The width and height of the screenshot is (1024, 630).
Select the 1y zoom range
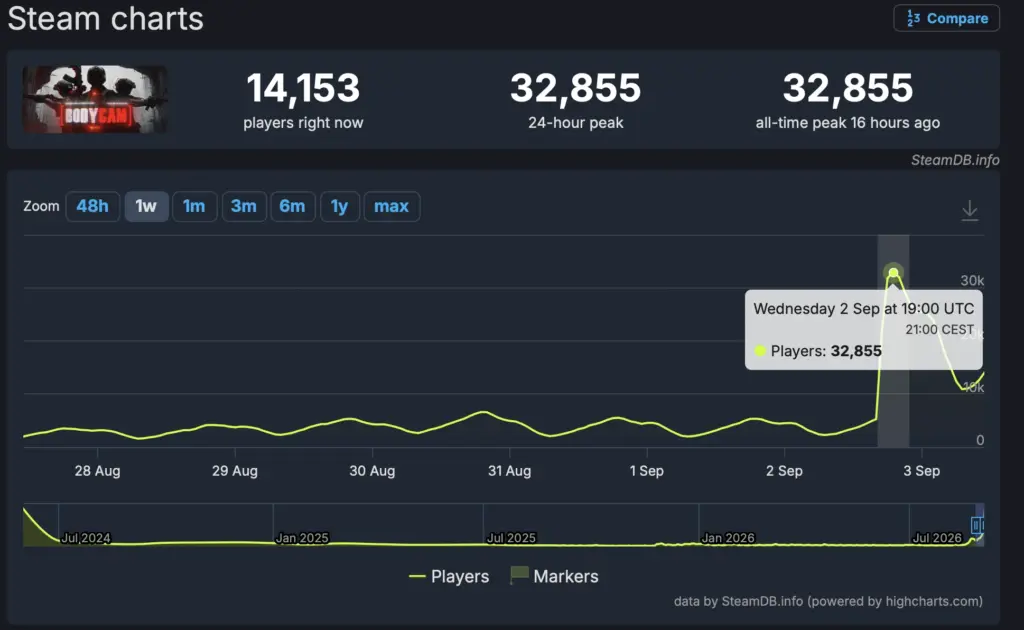pos(339,206)
